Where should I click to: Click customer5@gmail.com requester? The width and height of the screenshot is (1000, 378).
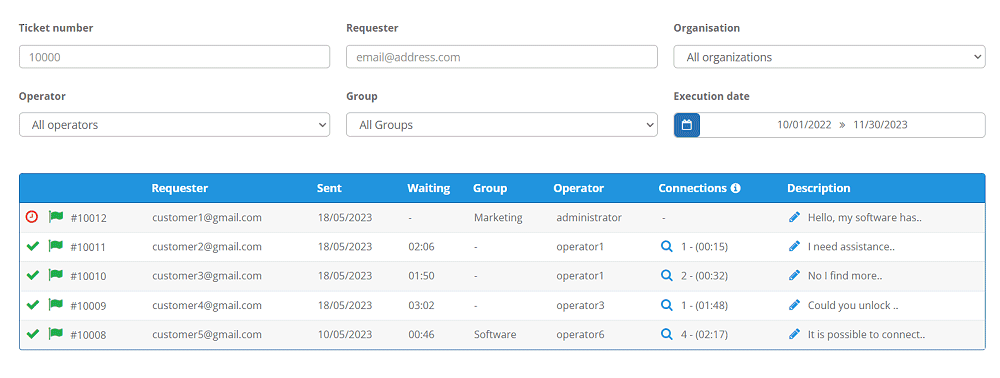(x=207, y=334)
